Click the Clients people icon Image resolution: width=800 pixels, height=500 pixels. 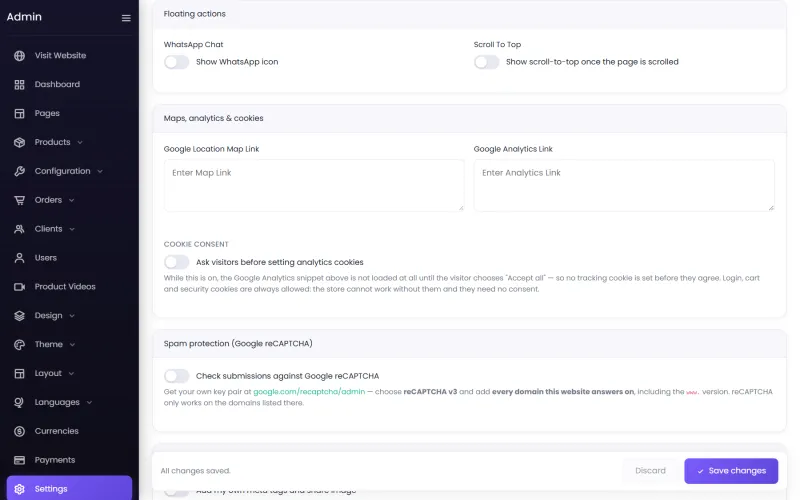[x=19, y=229]
